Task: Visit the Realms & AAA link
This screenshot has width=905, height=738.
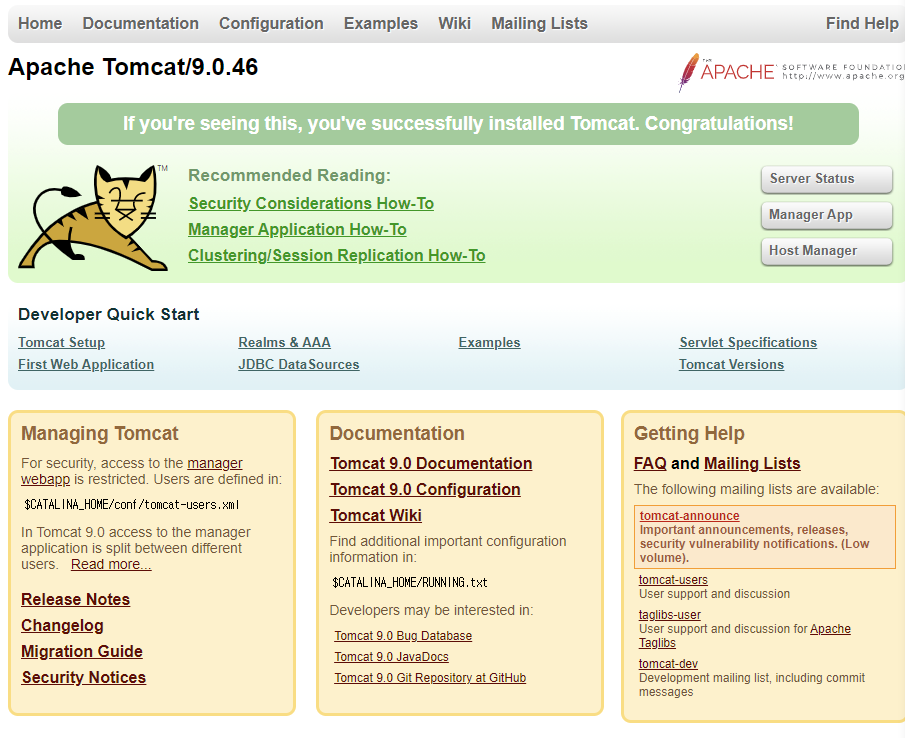Action: pyautogui.click(x=285, y=342)
